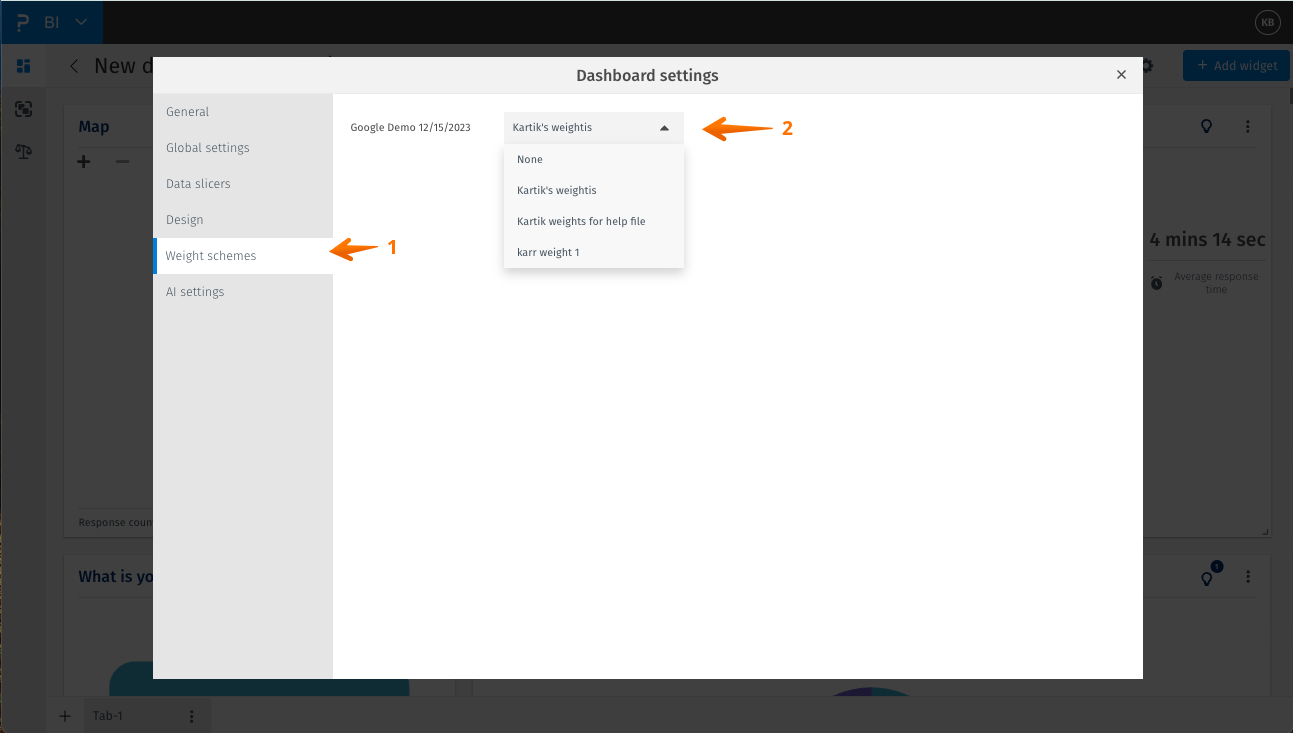The width and height of the screenshot is (1293, 733).
Task: Pick Kartik's weightis option in the dropdown list
Action: [594, 190]
